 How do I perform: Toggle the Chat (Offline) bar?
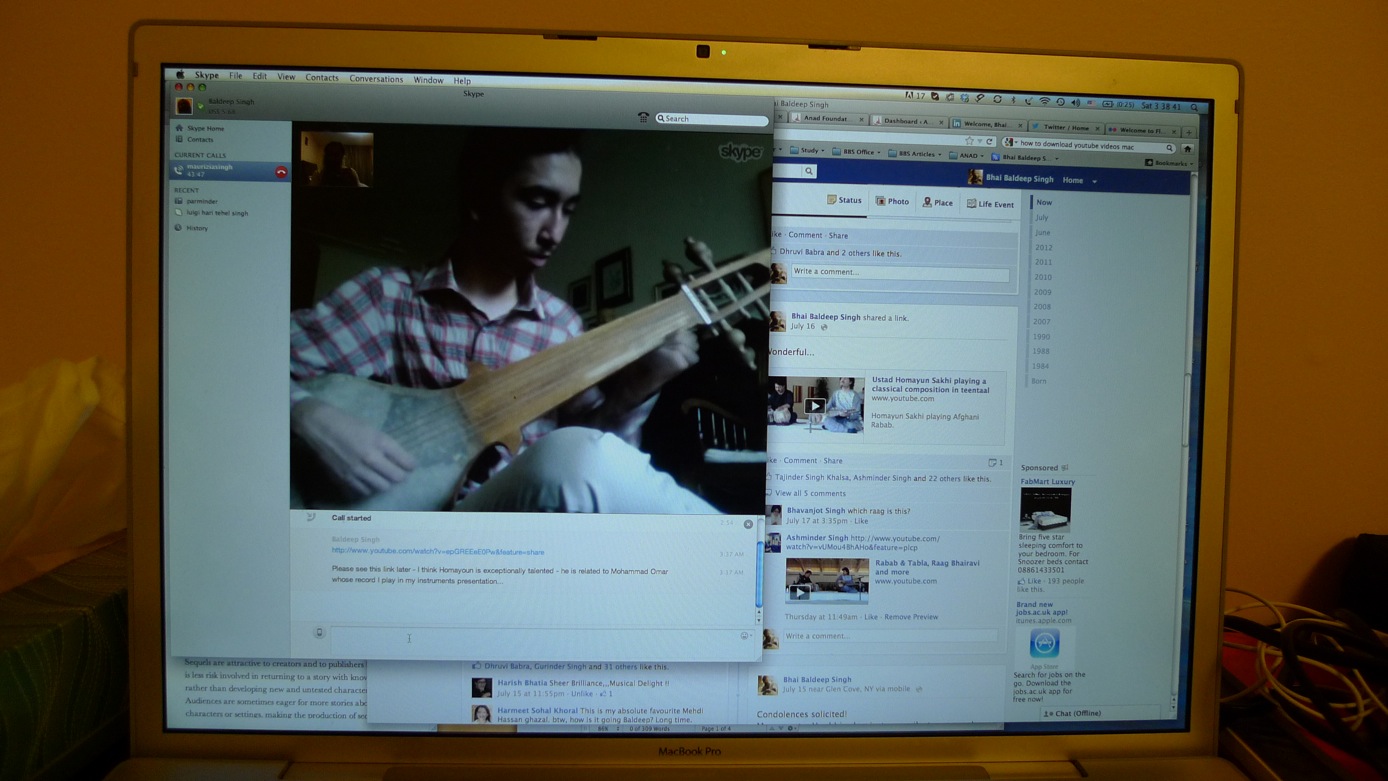[x=1073, y=714]
